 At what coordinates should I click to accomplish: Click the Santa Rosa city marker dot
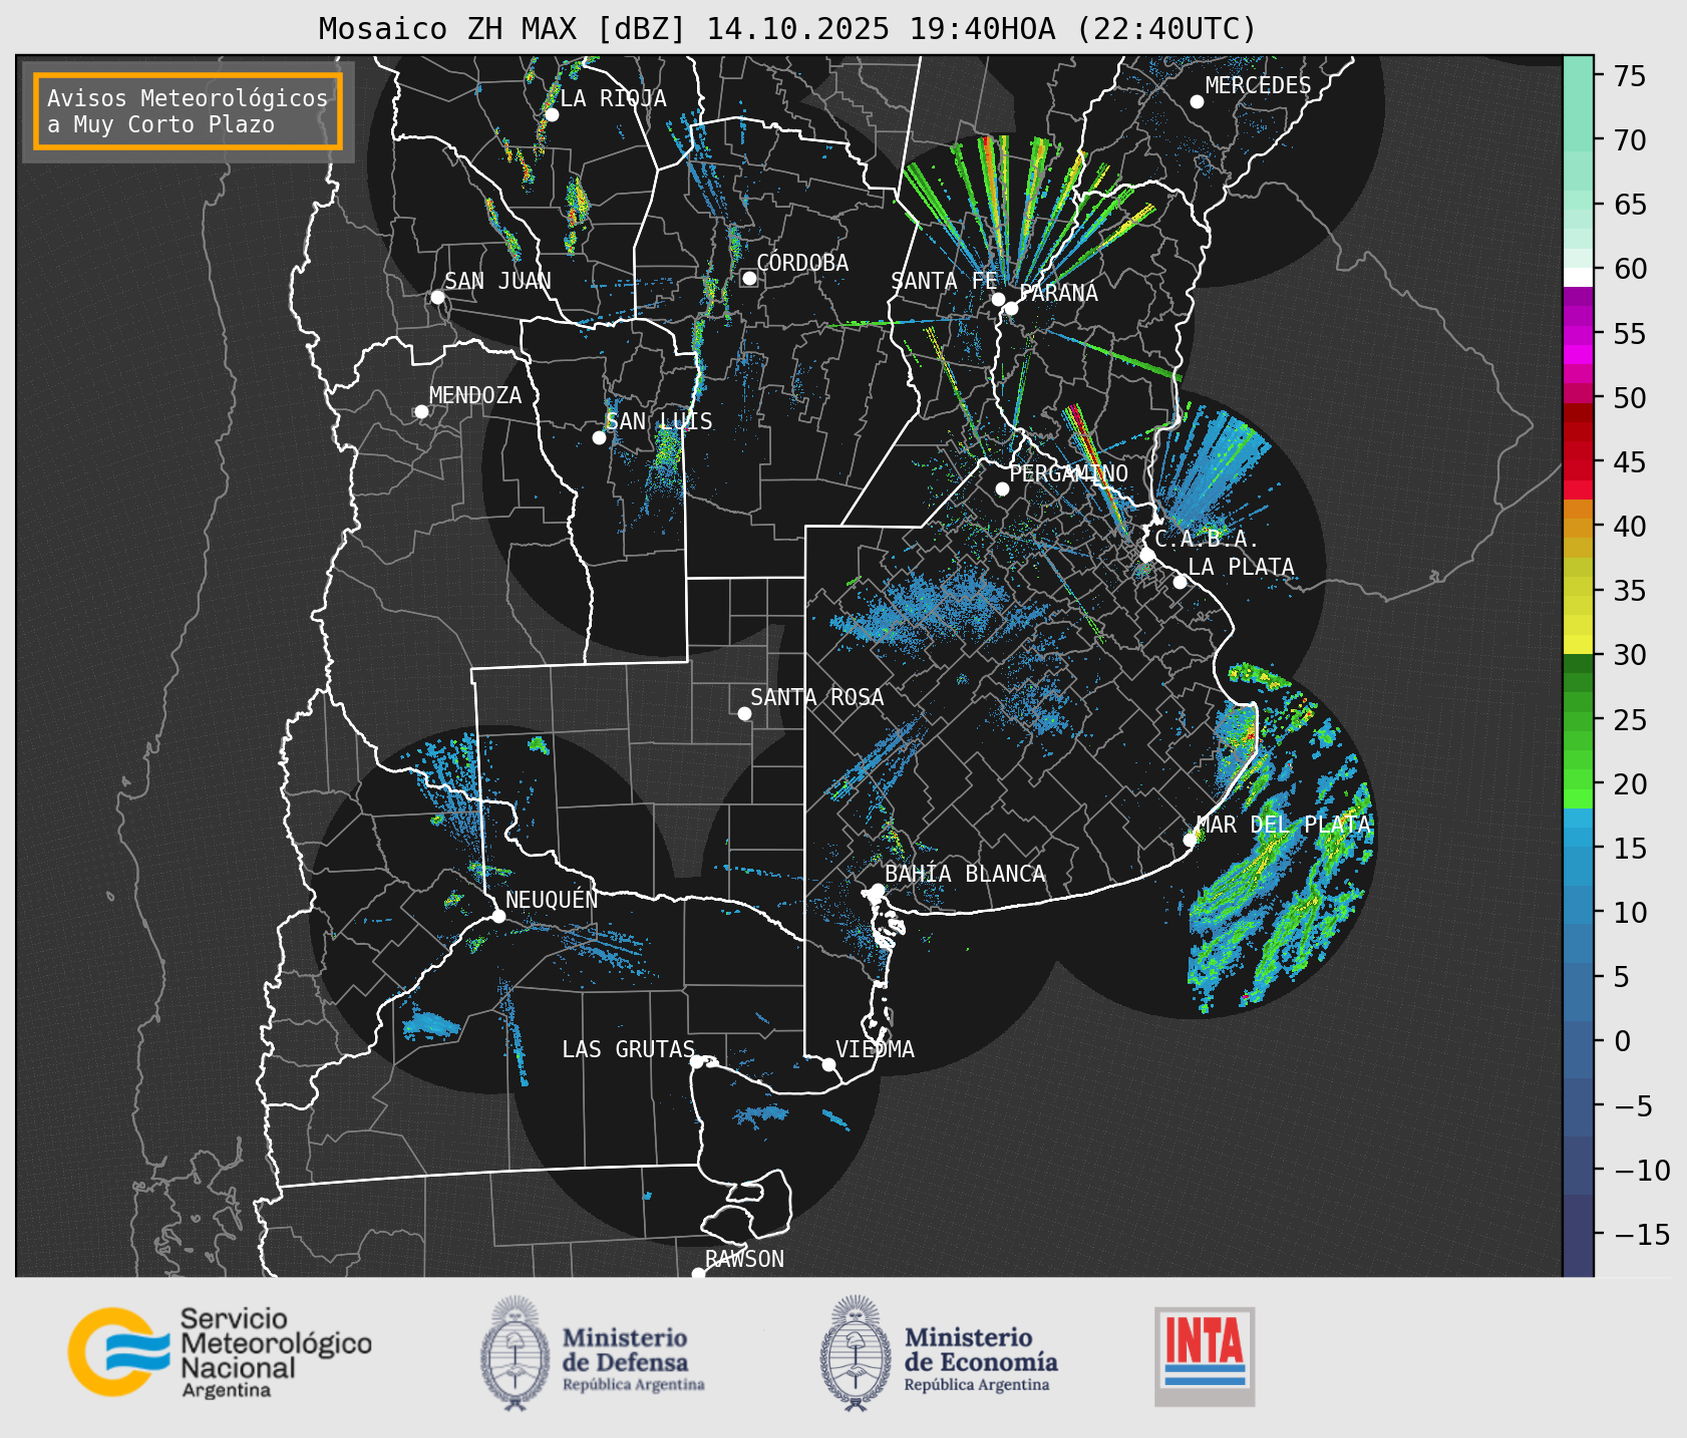744,713
